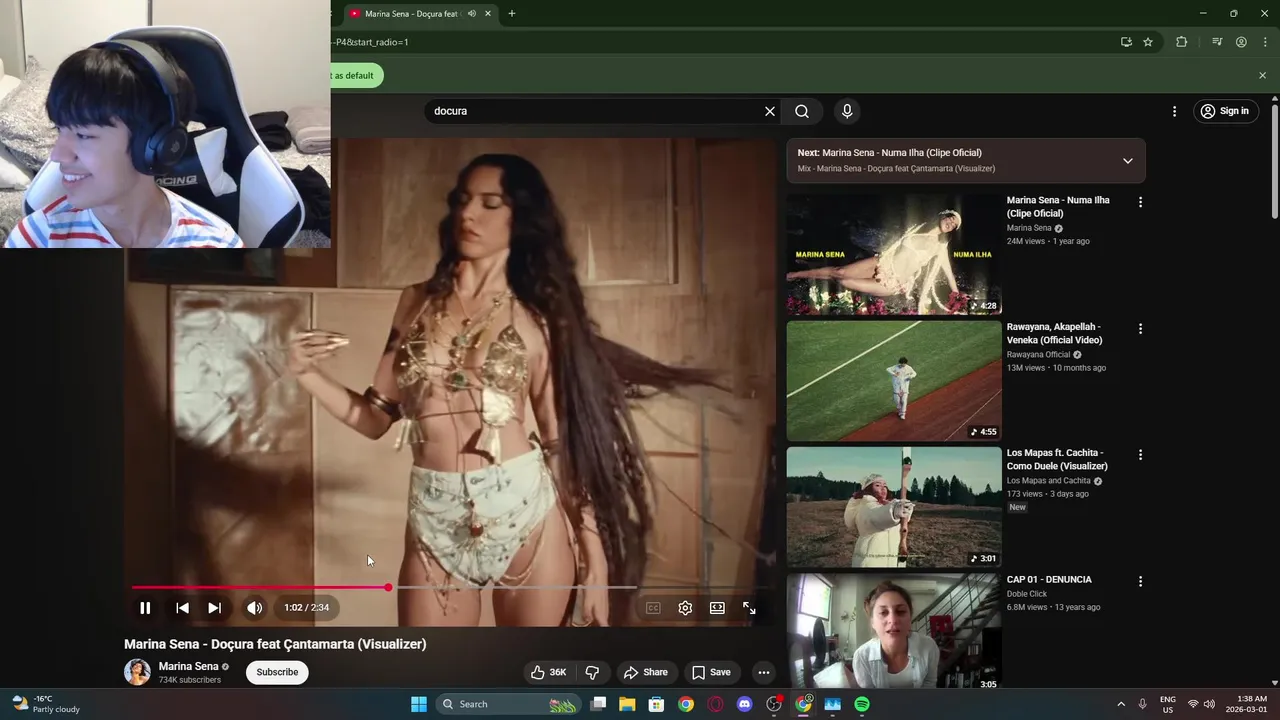This screenshot has width=1280, height=720.
Task: Open options for Rawayana Veneka video
Action: [x=1140, y=329]
